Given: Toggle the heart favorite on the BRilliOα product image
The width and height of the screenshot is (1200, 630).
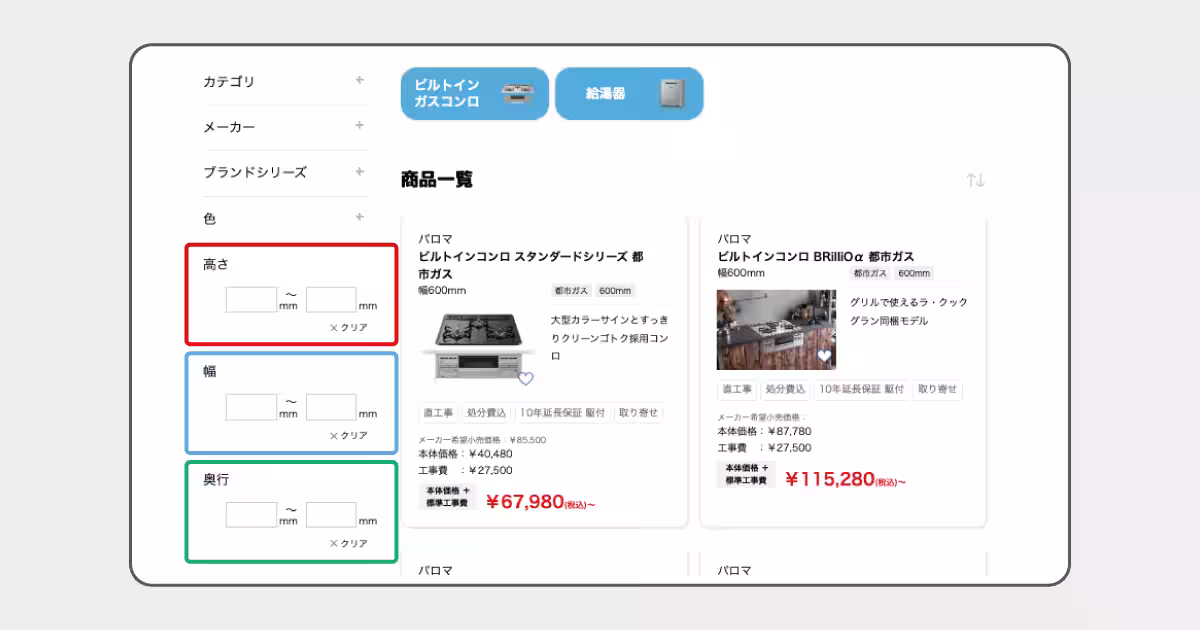Looking at the screenshot, I should (826, 354).
